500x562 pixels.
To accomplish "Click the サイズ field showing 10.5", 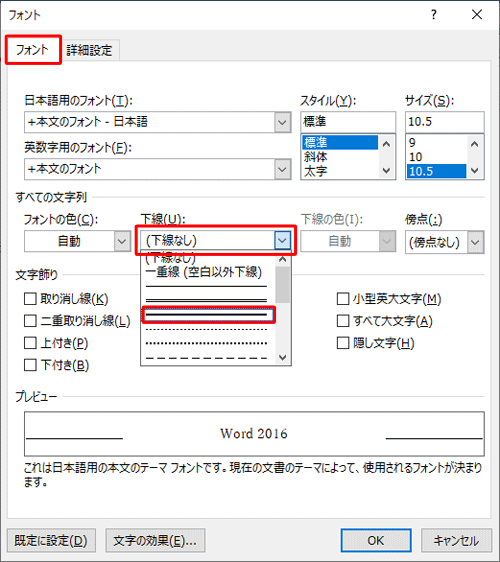I will point(444,122).
